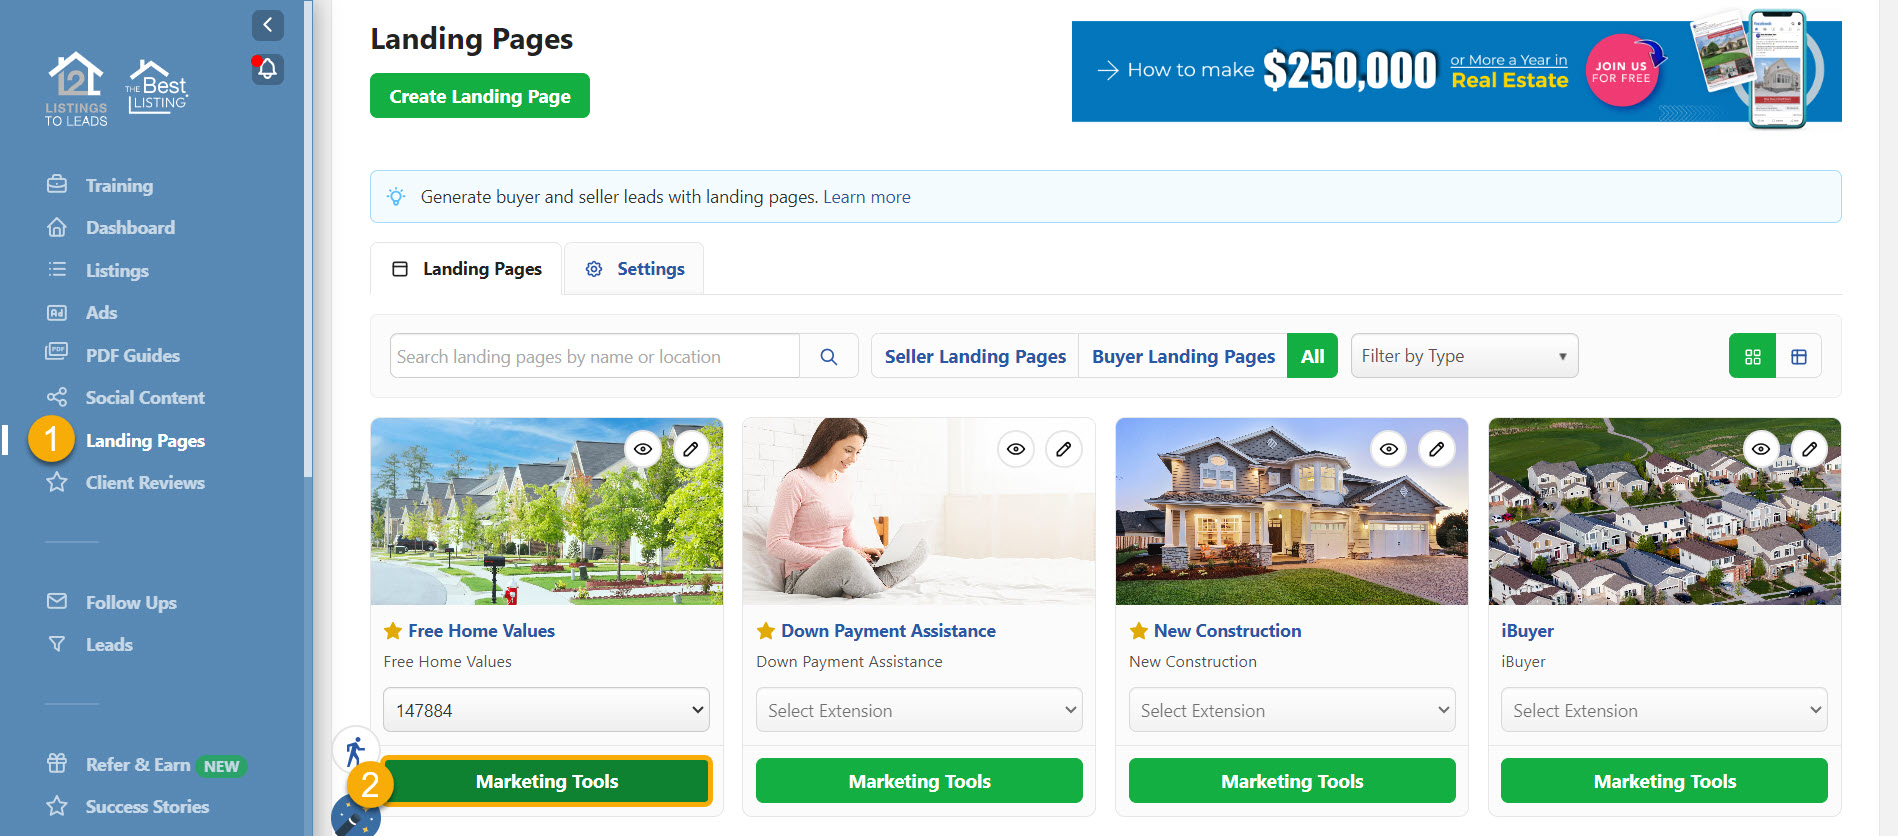Switch to grid view icon
This screenshot has height=836, width=1898.
(x=1752, y=356)
